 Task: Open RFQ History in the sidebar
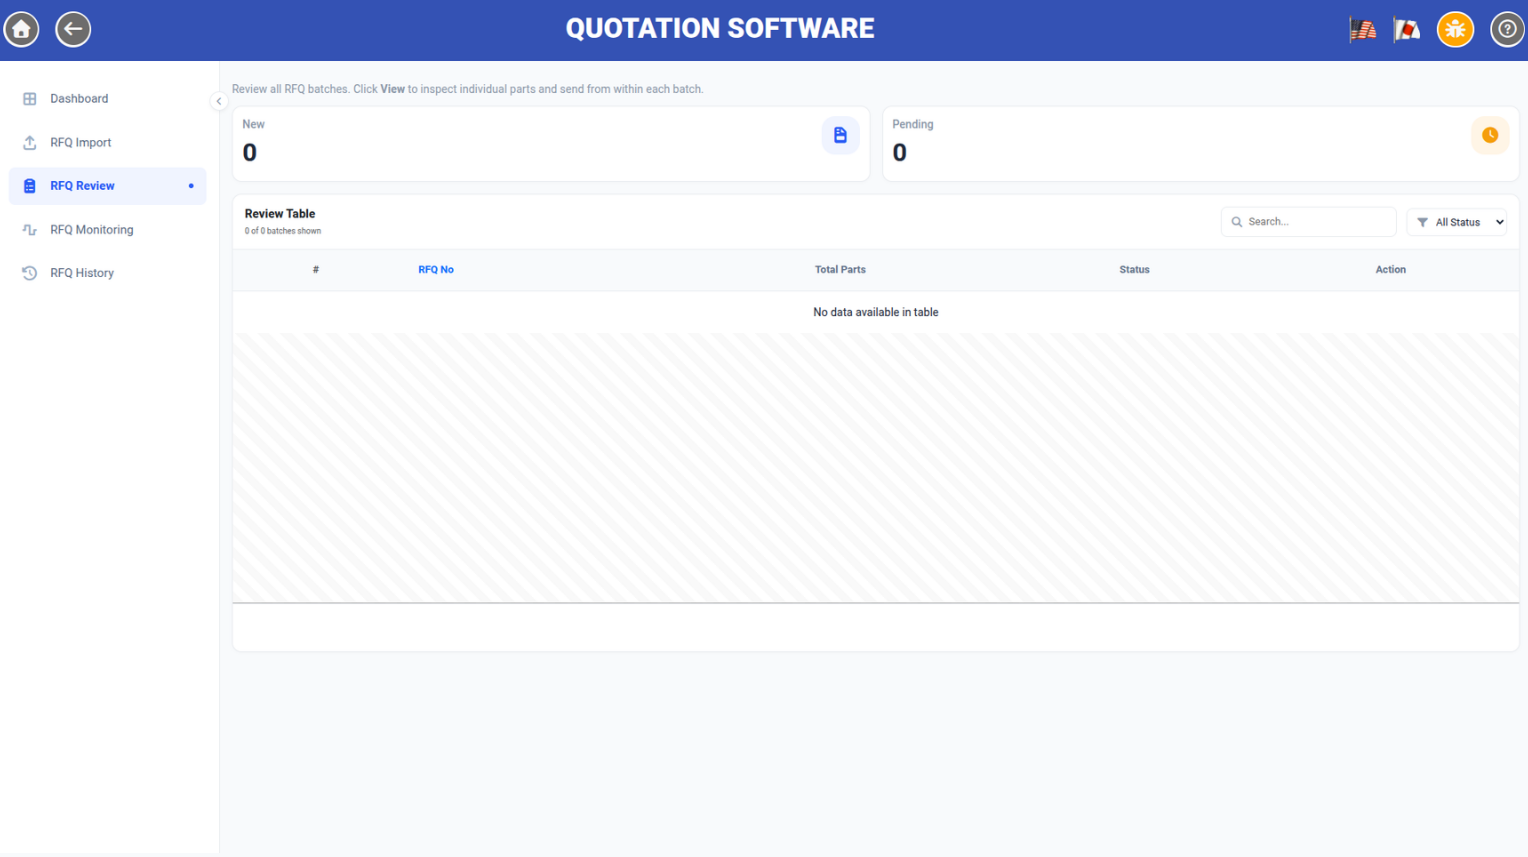(108, 273)
